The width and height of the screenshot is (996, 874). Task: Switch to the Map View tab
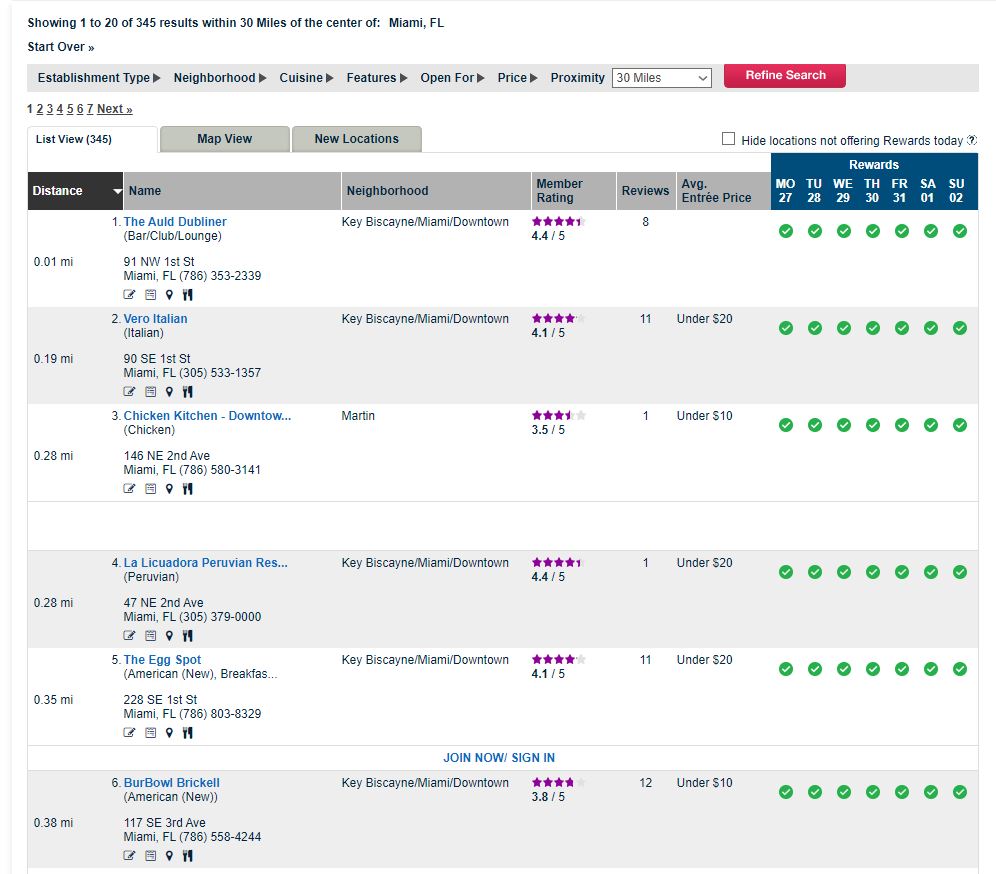pos(225,139)
